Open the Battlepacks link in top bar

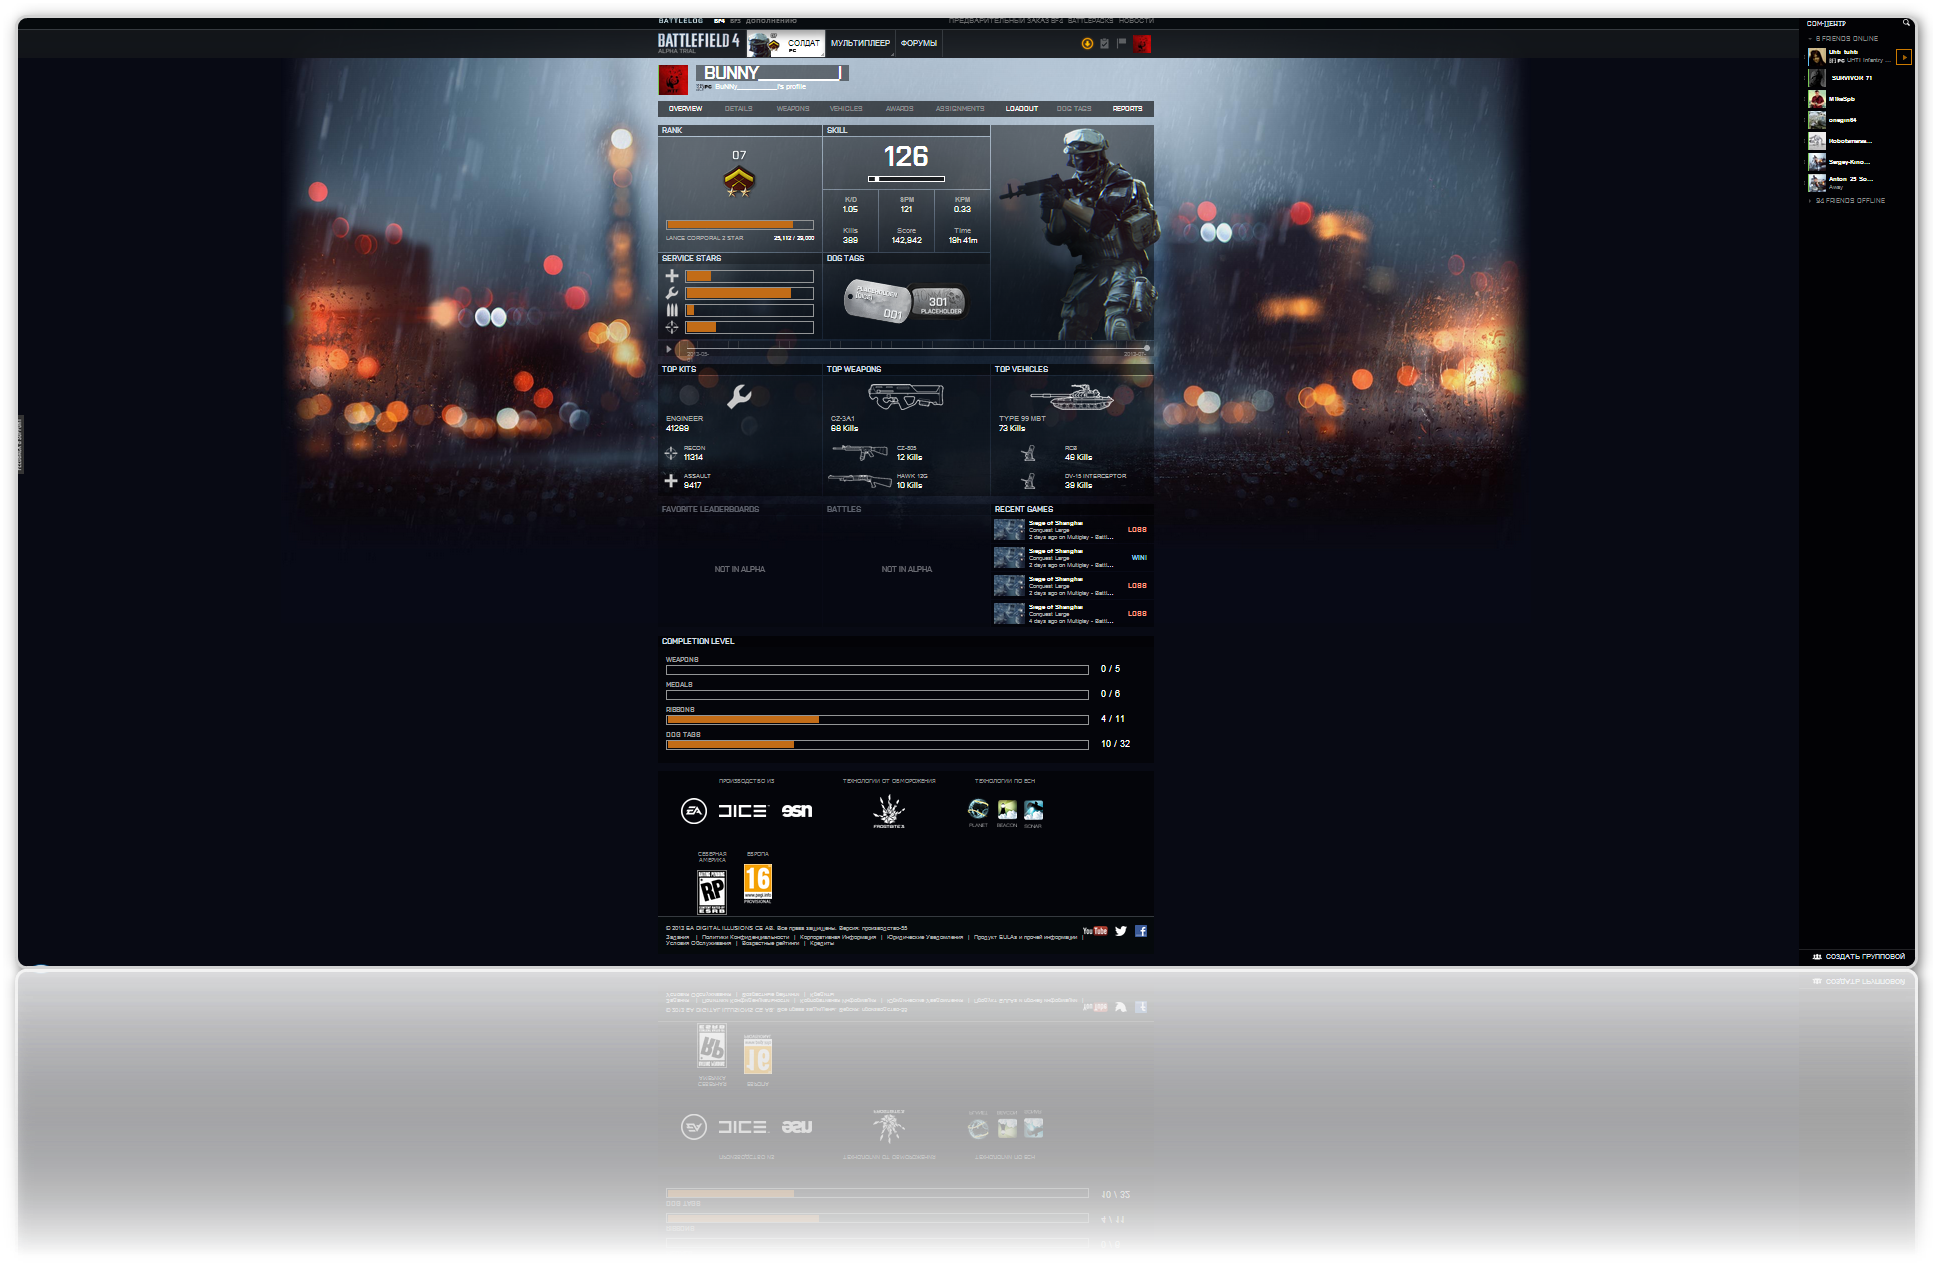tap(1090, 21)
